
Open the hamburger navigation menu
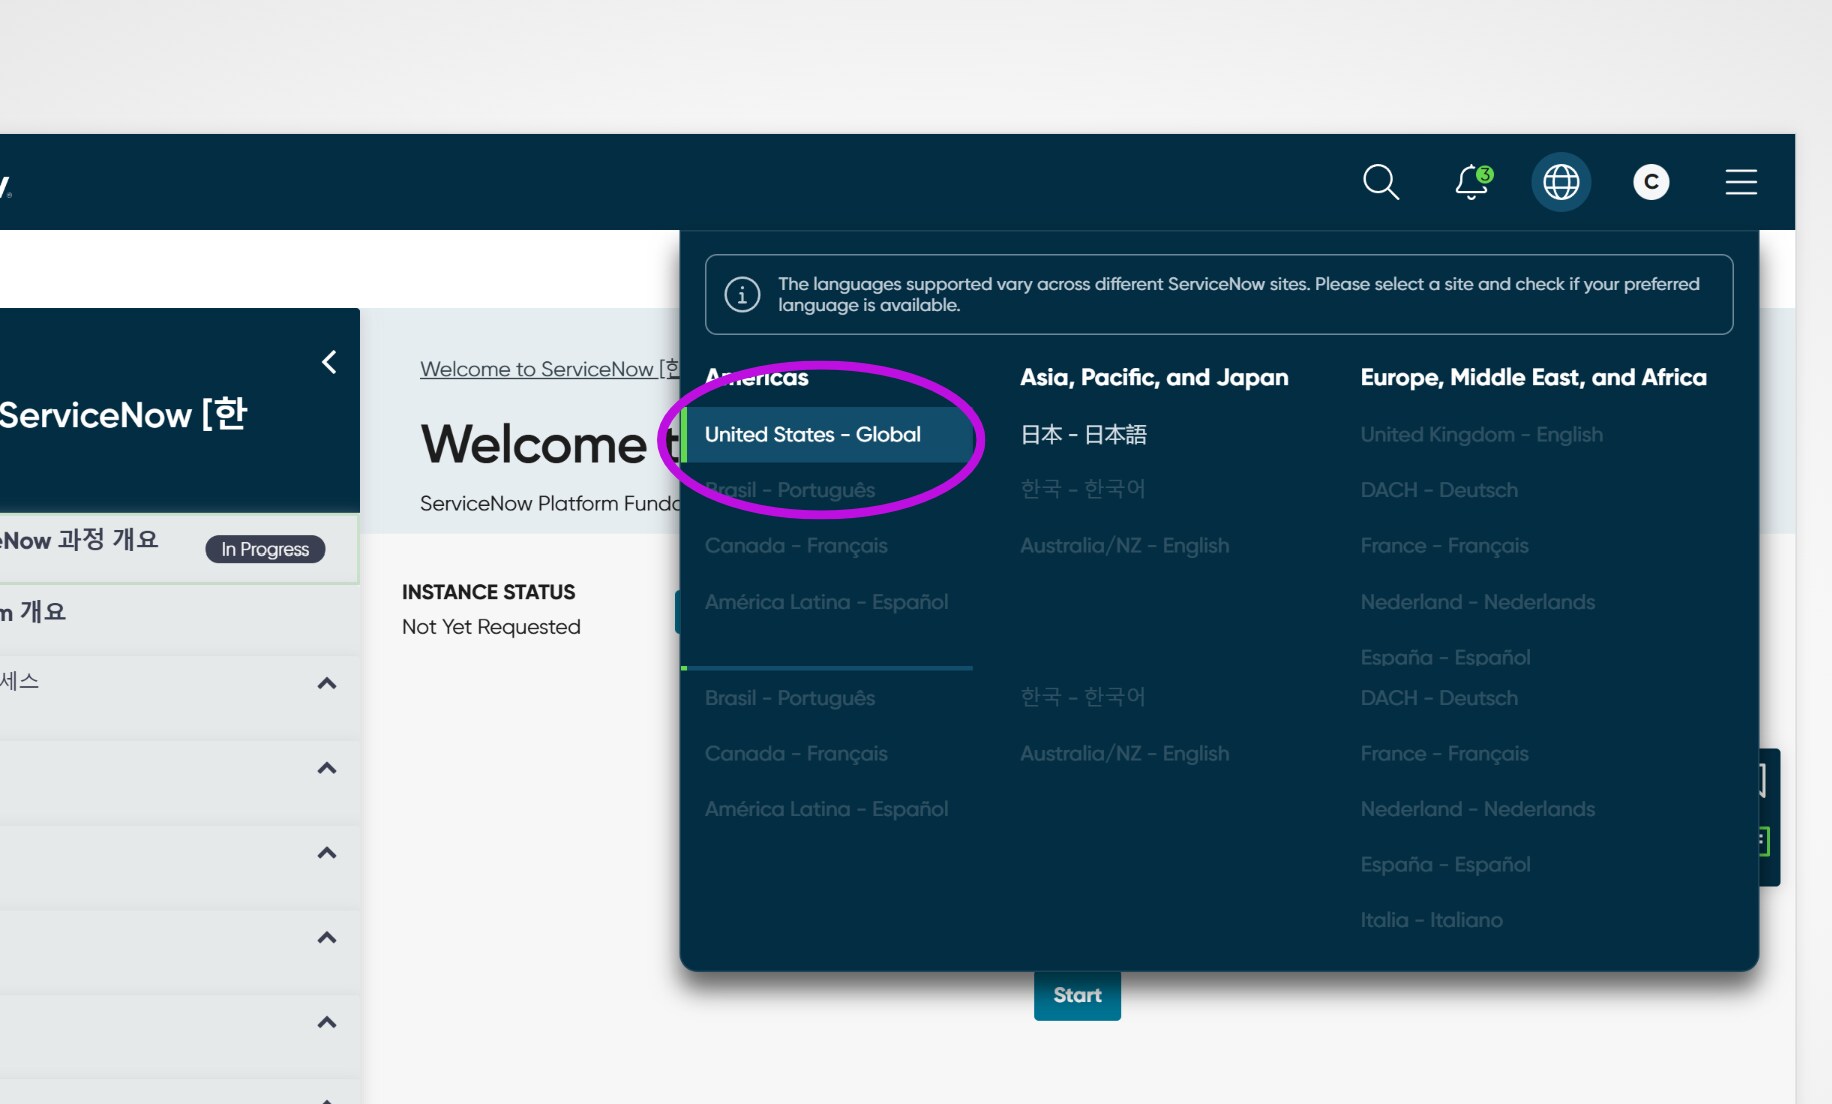[1740, 182]
